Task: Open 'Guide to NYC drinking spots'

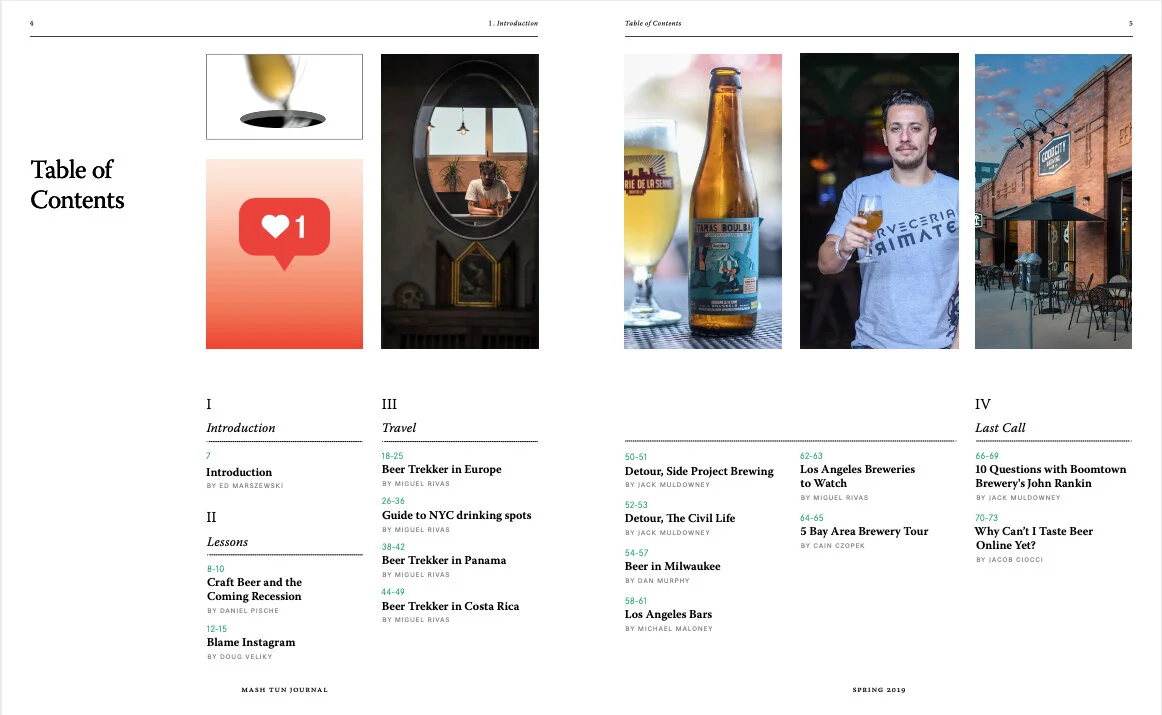Action: pyautogui.click(x=456, y=515)
